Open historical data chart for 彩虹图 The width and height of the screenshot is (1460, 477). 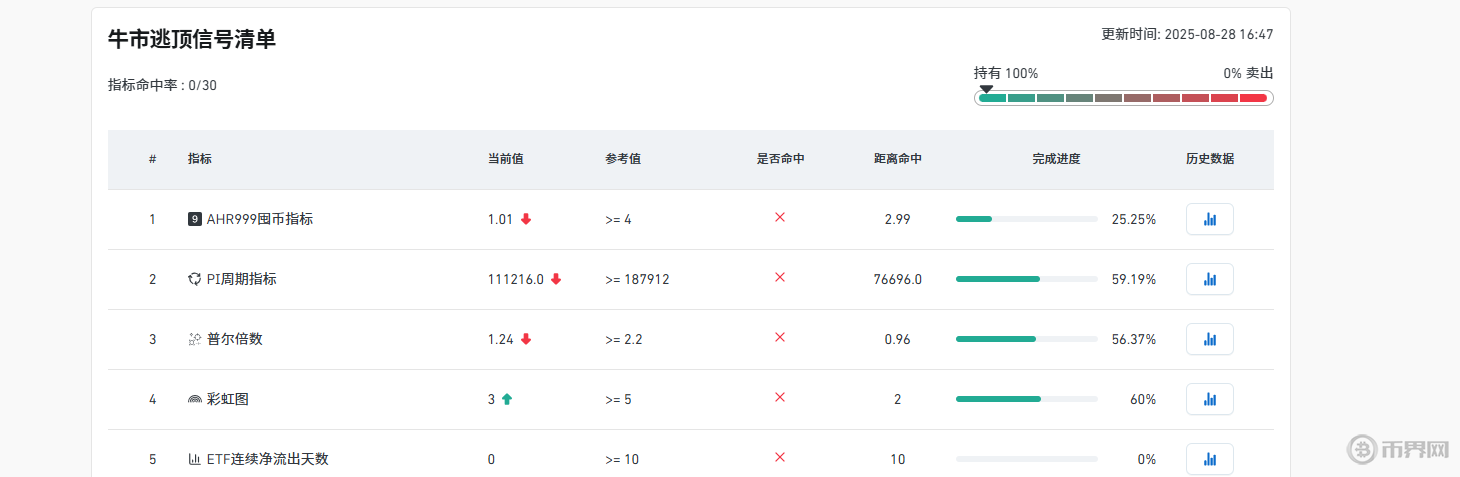(1209, 399)
